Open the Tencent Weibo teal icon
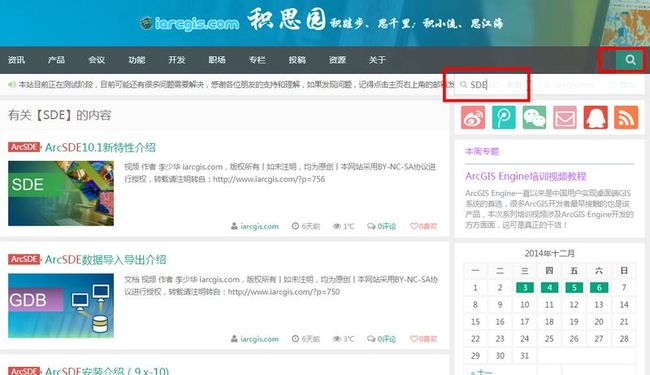The image size is (650, 375). pos(504,117)
